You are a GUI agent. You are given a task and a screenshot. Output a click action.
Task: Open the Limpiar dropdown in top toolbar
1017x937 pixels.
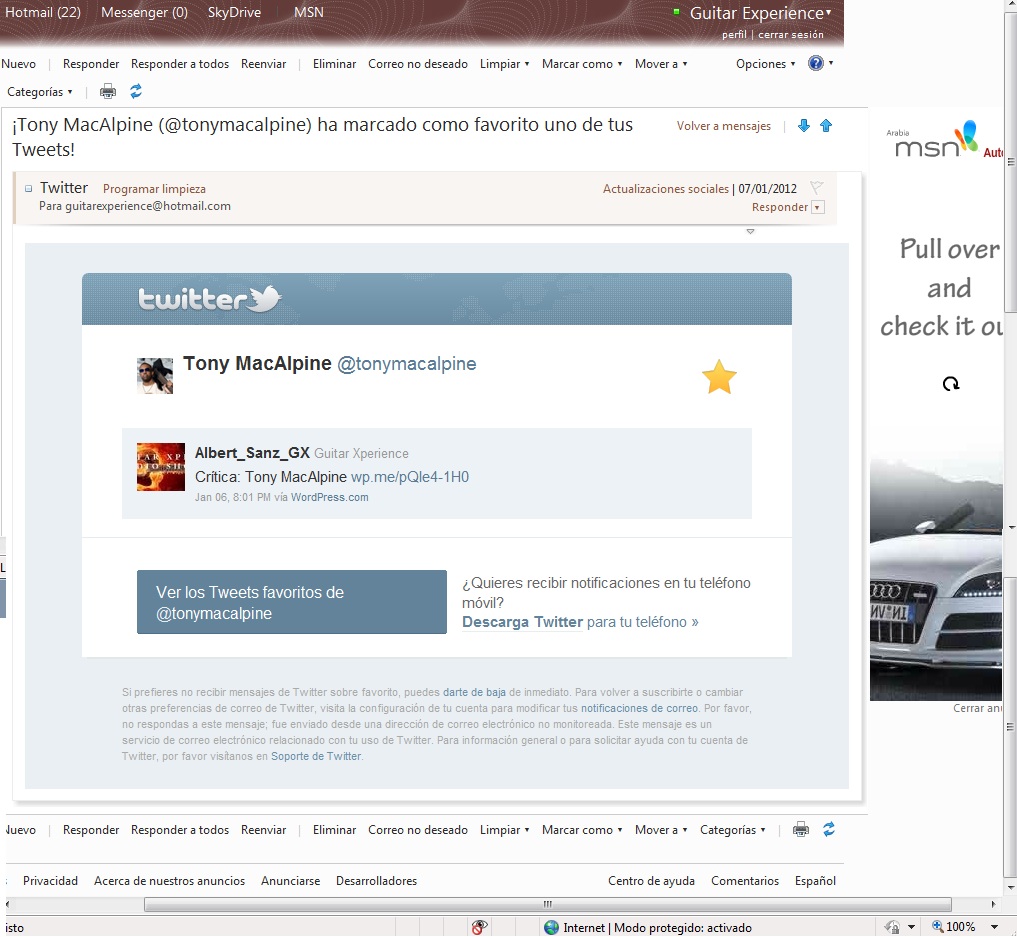(505, 64)
